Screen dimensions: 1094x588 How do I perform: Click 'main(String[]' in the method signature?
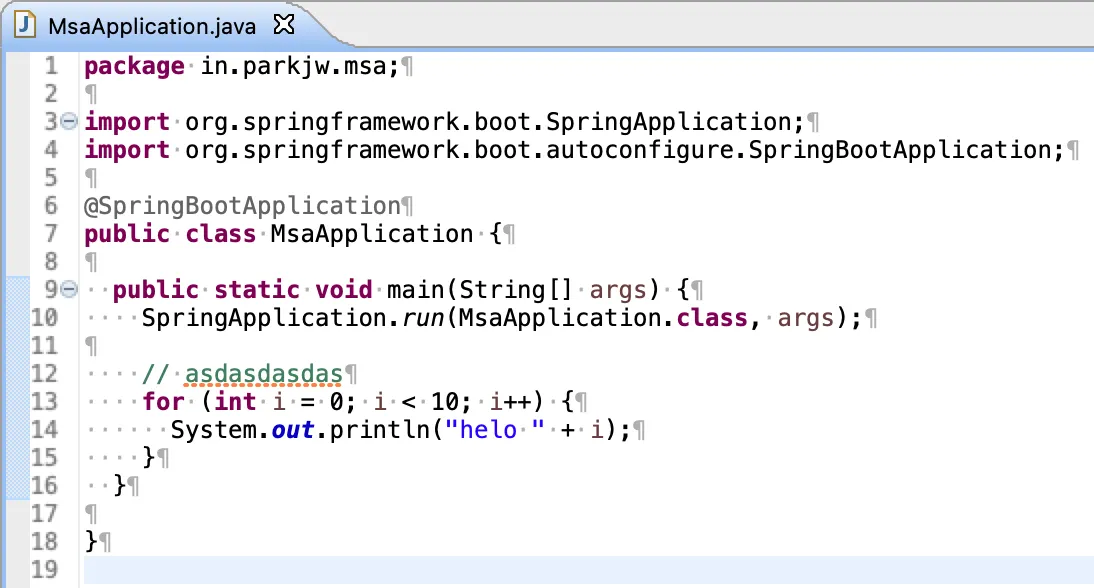click(480, 289)
